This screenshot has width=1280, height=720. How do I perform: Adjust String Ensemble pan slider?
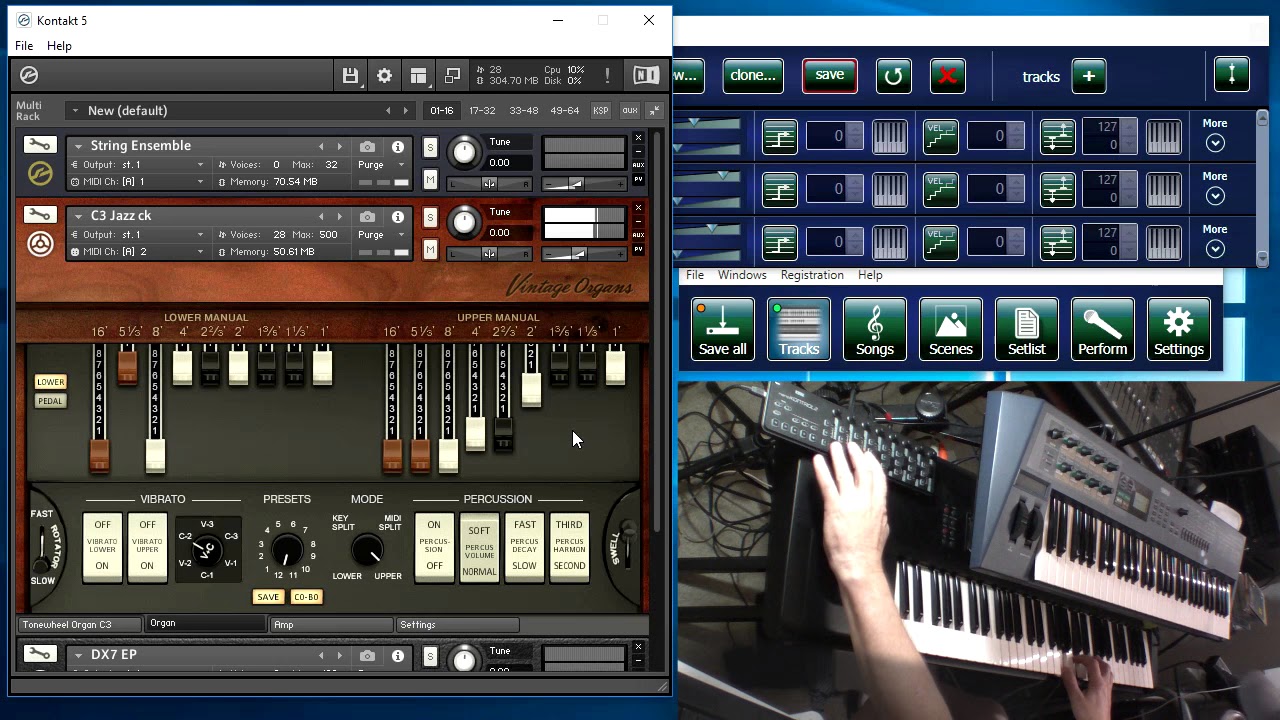point(490,184)
